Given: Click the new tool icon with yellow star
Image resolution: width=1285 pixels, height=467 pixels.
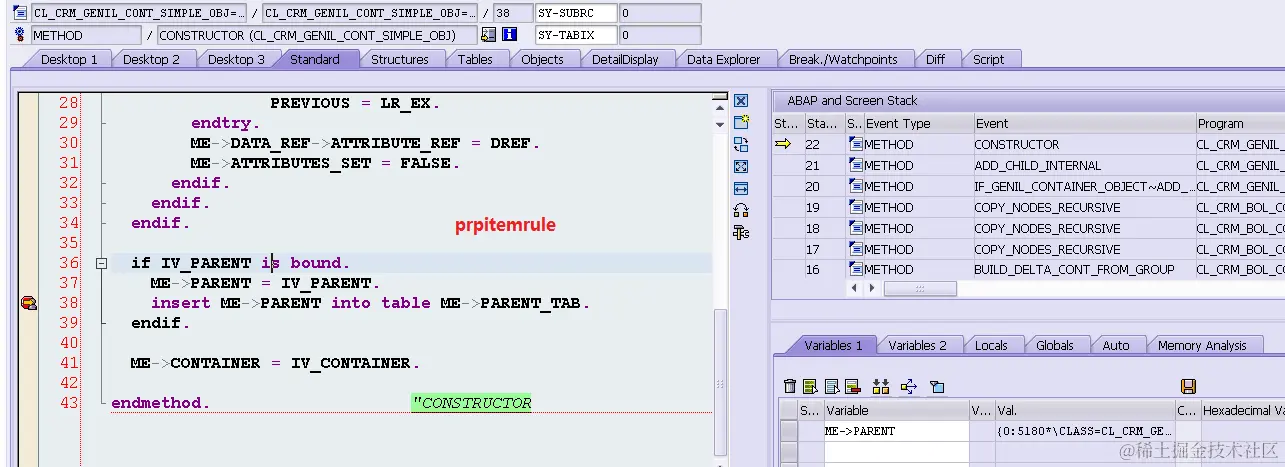Looking at the screenshot, I should pos(741,123).
